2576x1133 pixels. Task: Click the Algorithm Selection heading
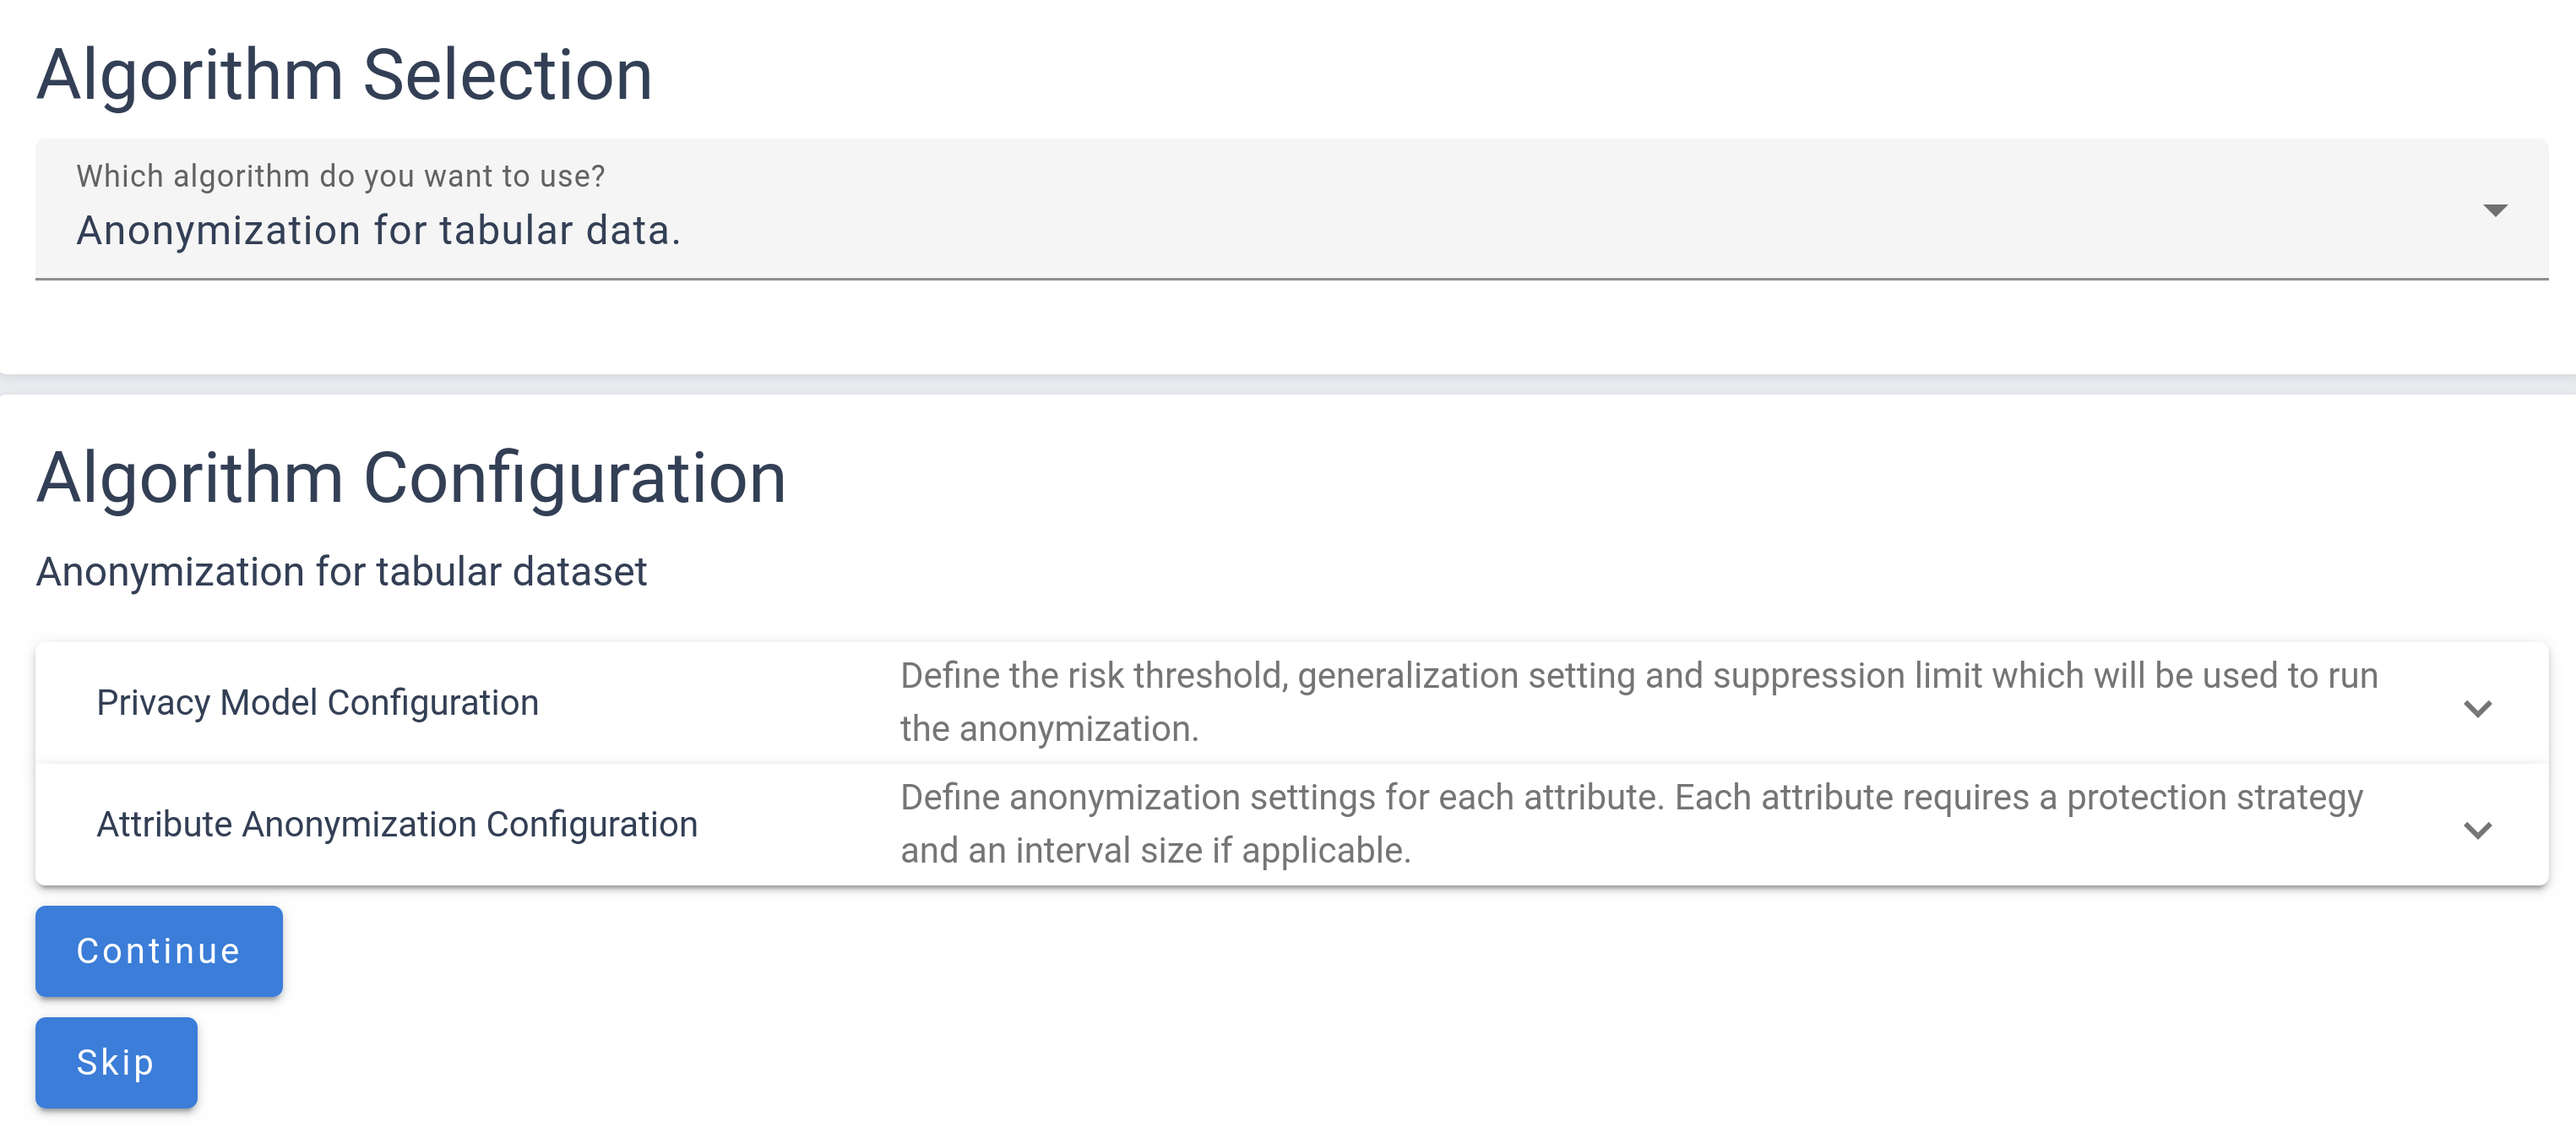tap(344, 75)
